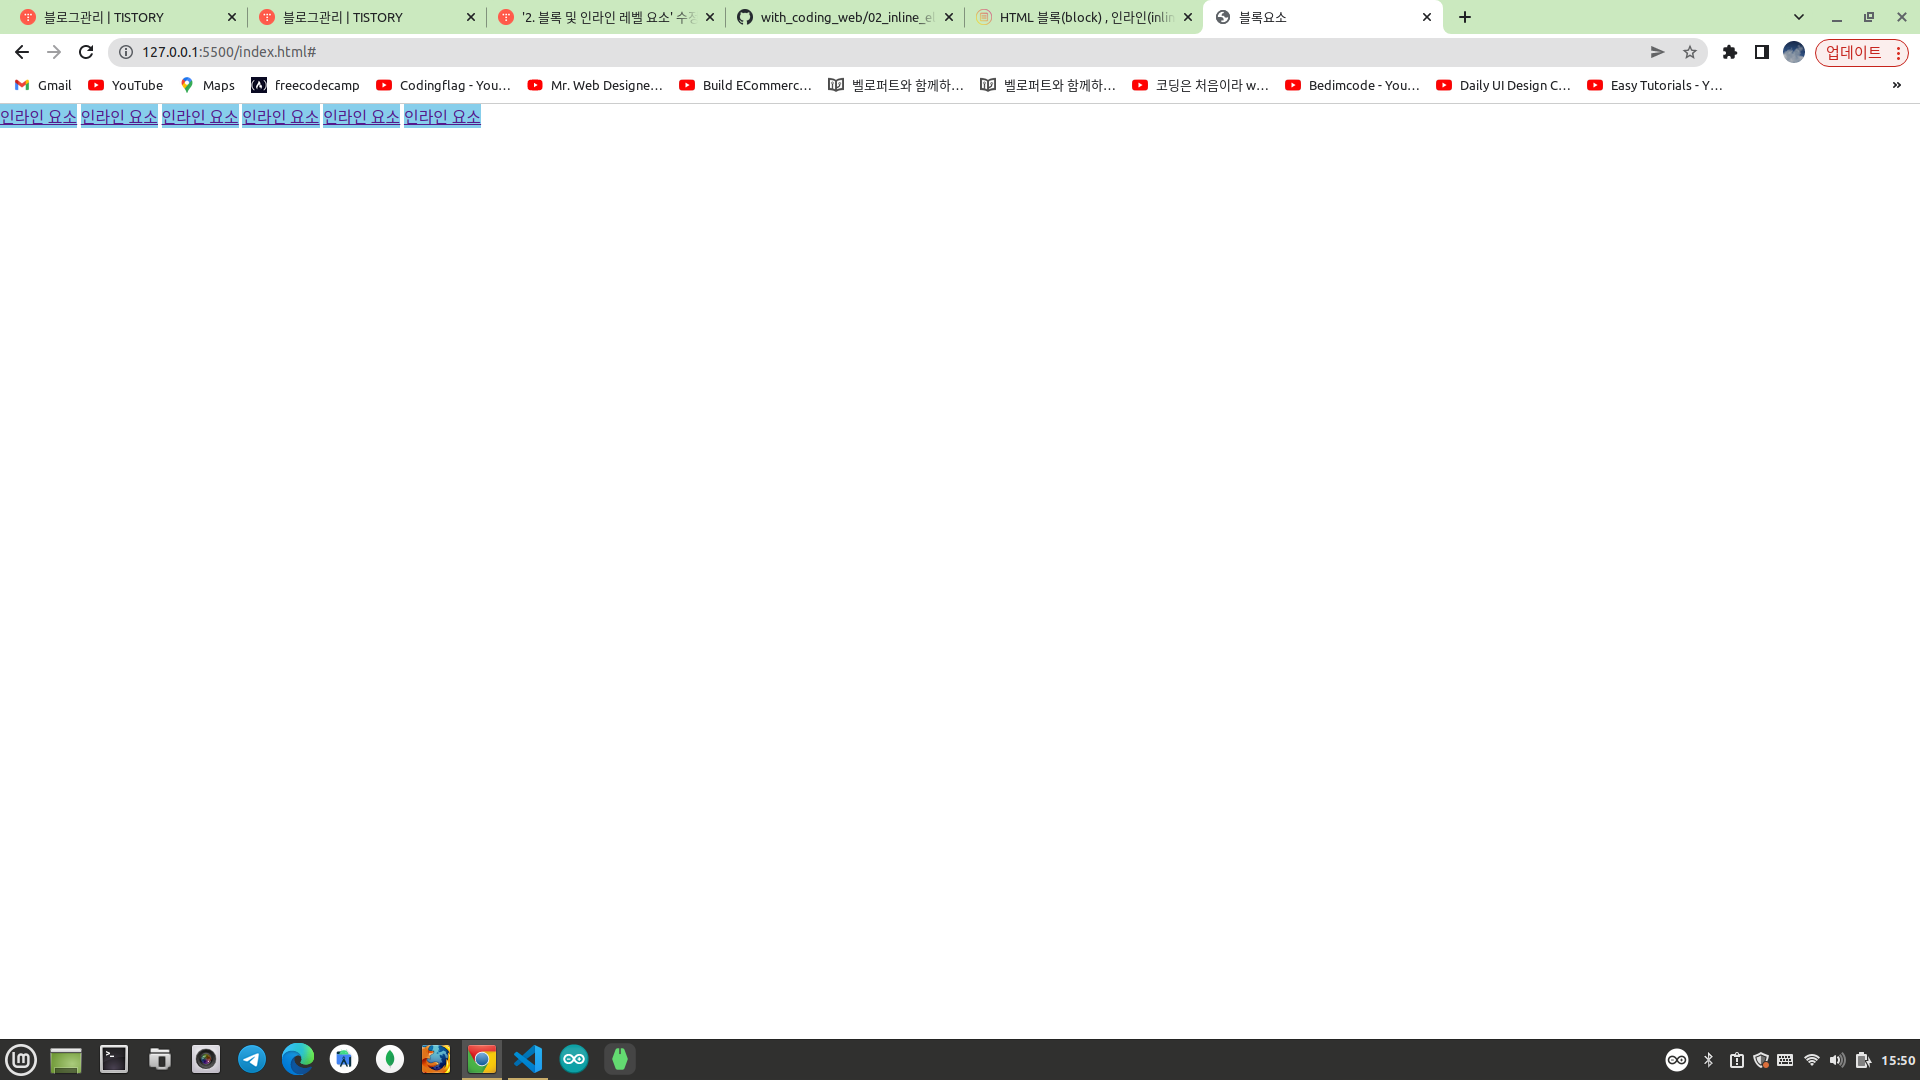This screenshot has height=1080, width=1920.
Task: Bookmark this page with star icon
Action: [1690, 52]
